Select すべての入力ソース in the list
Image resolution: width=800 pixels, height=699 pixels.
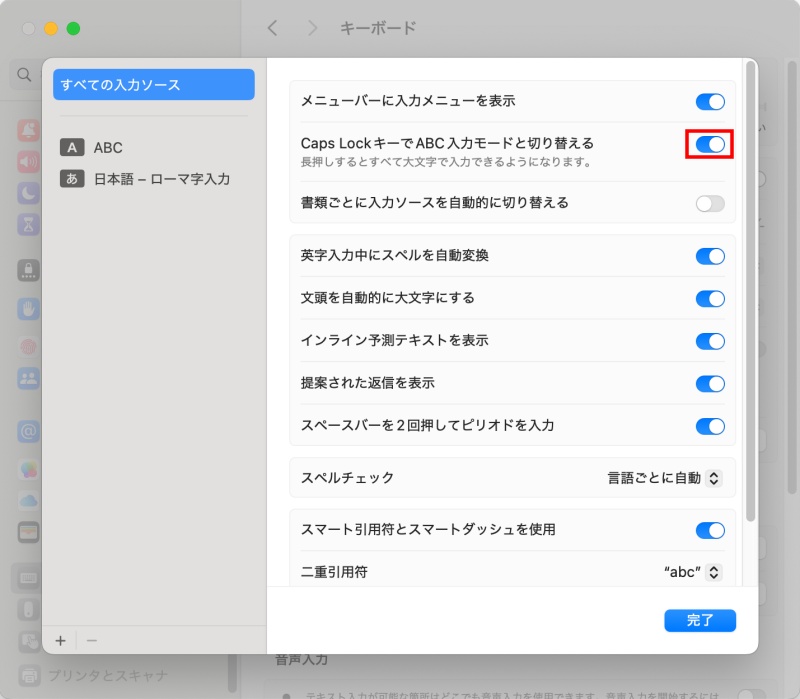click(153, 85)
